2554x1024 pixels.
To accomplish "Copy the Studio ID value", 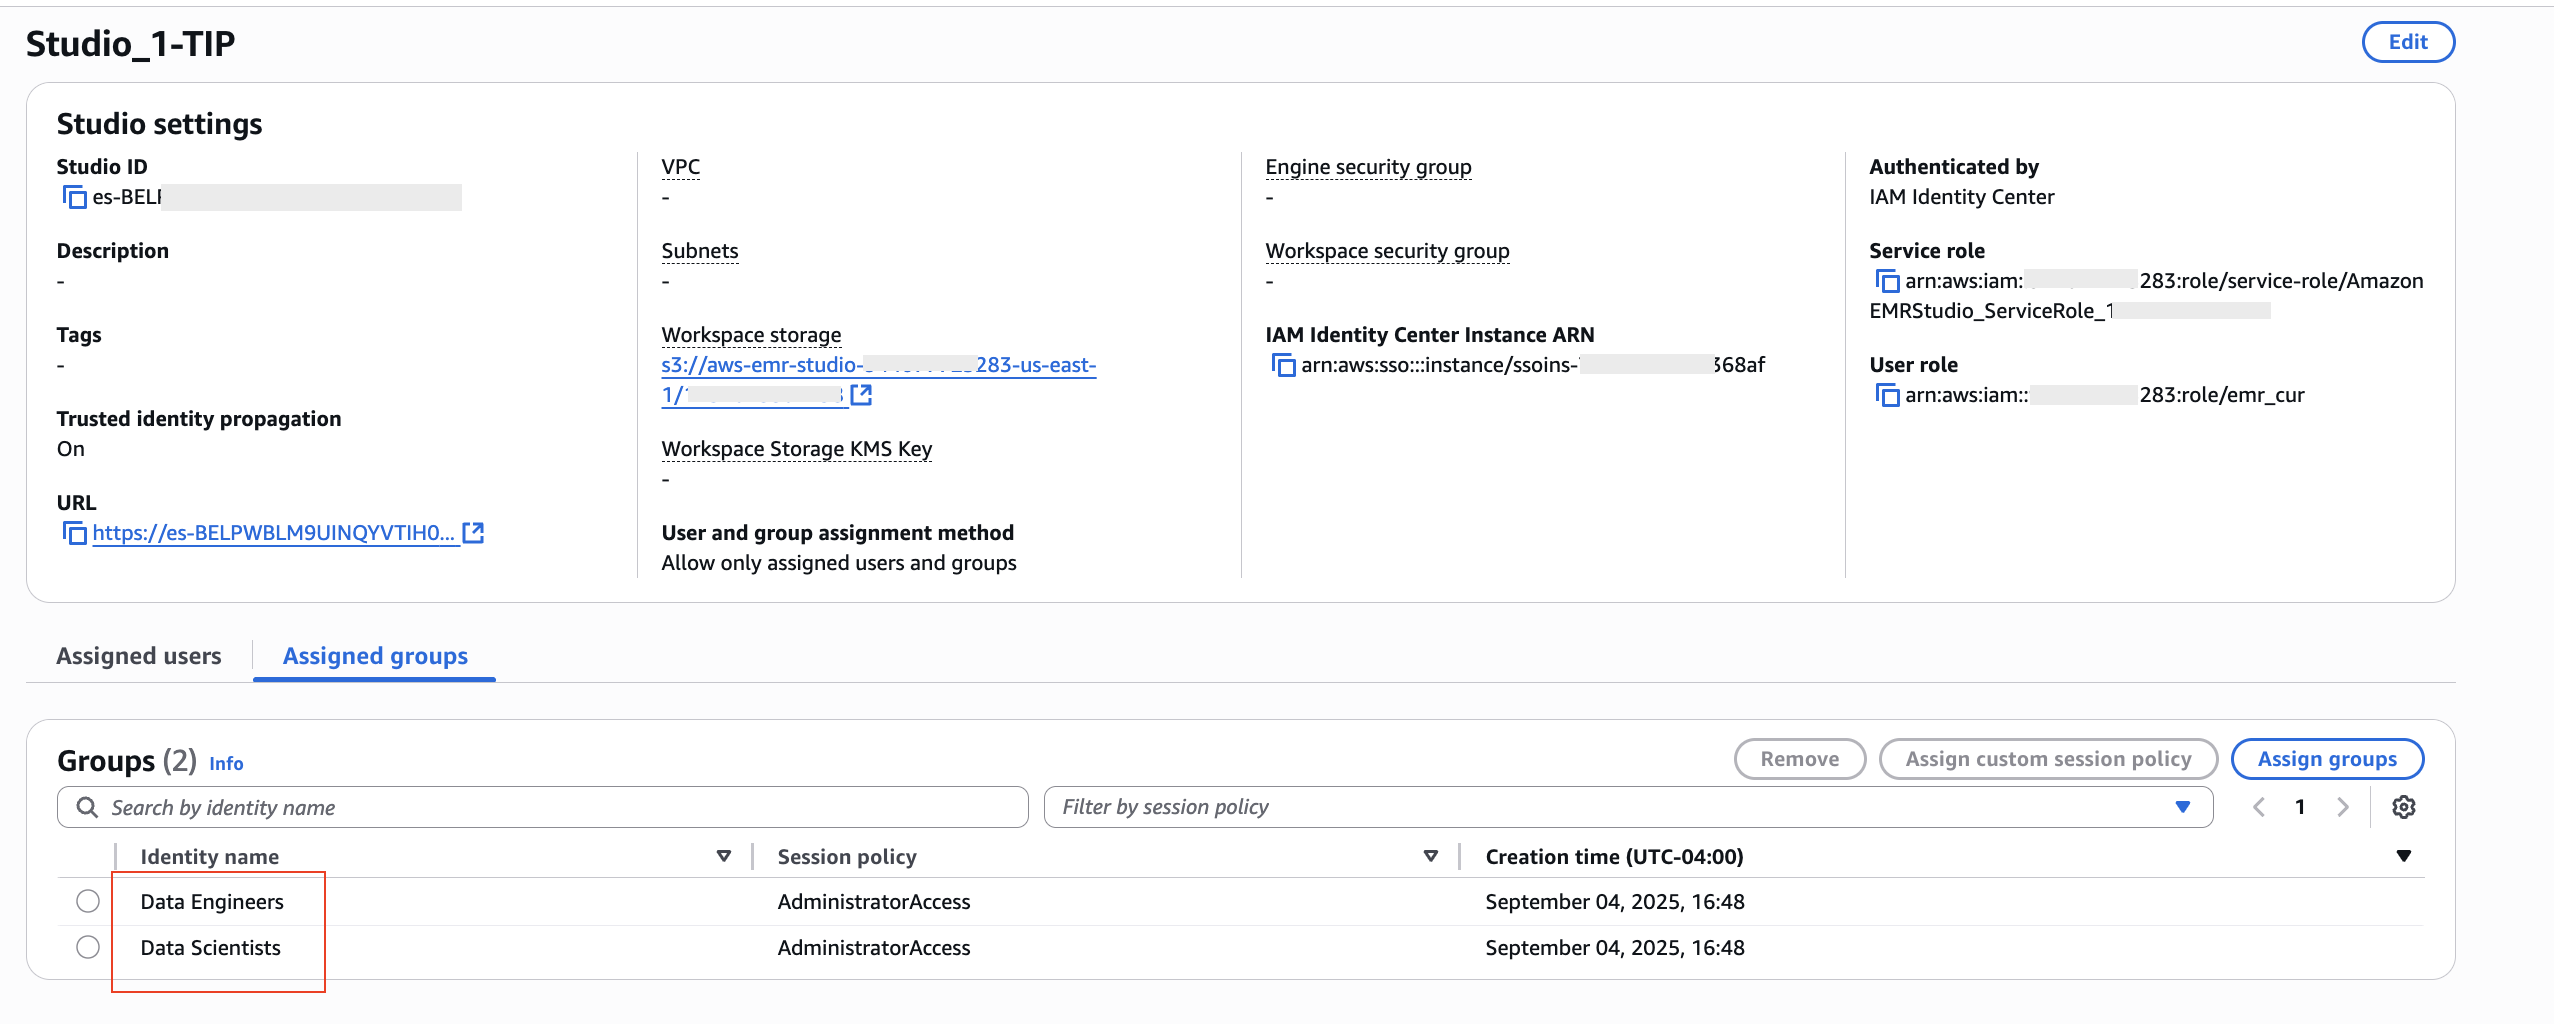I will click(75, 197).
